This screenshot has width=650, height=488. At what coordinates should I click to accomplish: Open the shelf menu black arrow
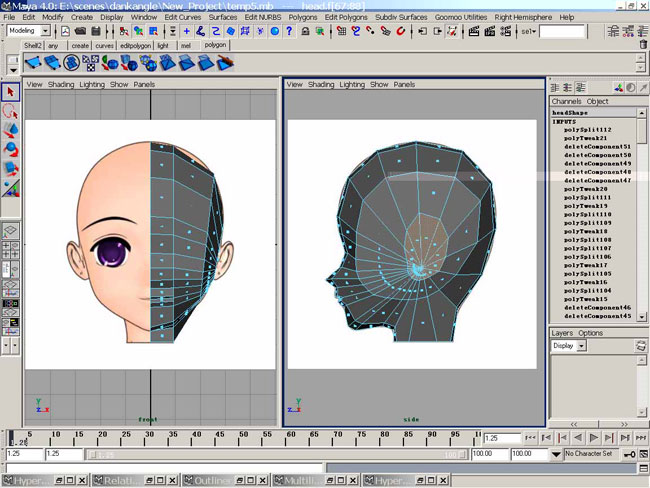point(13,70)
